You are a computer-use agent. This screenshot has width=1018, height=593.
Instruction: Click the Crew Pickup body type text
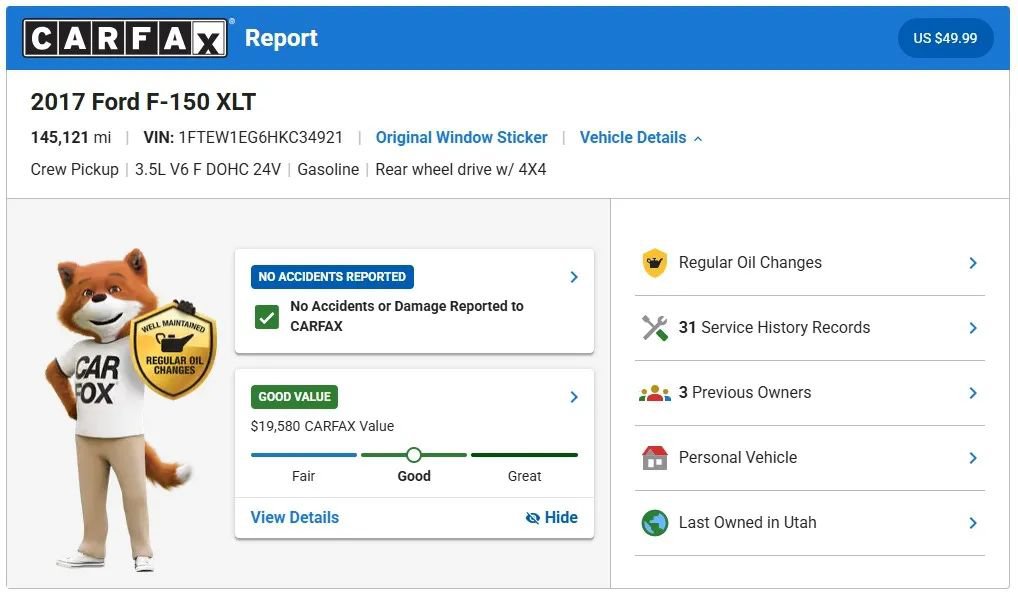coord(75,170)
